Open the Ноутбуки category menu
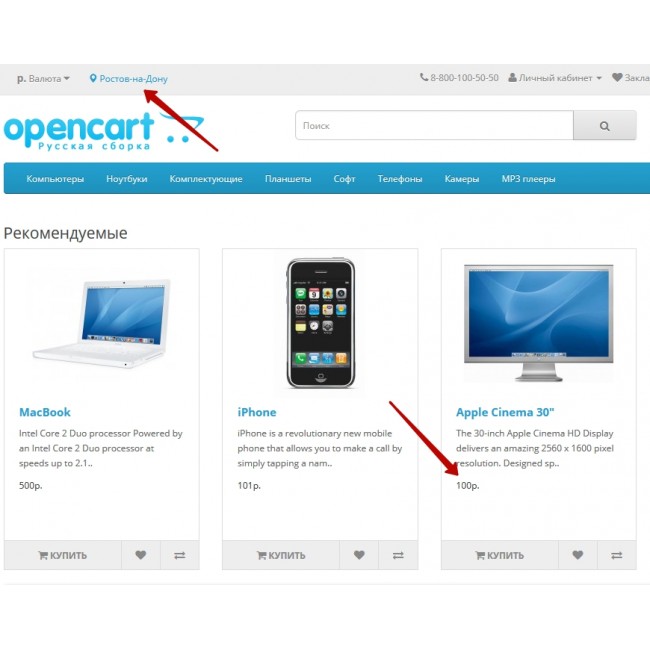 click(126, 179)
